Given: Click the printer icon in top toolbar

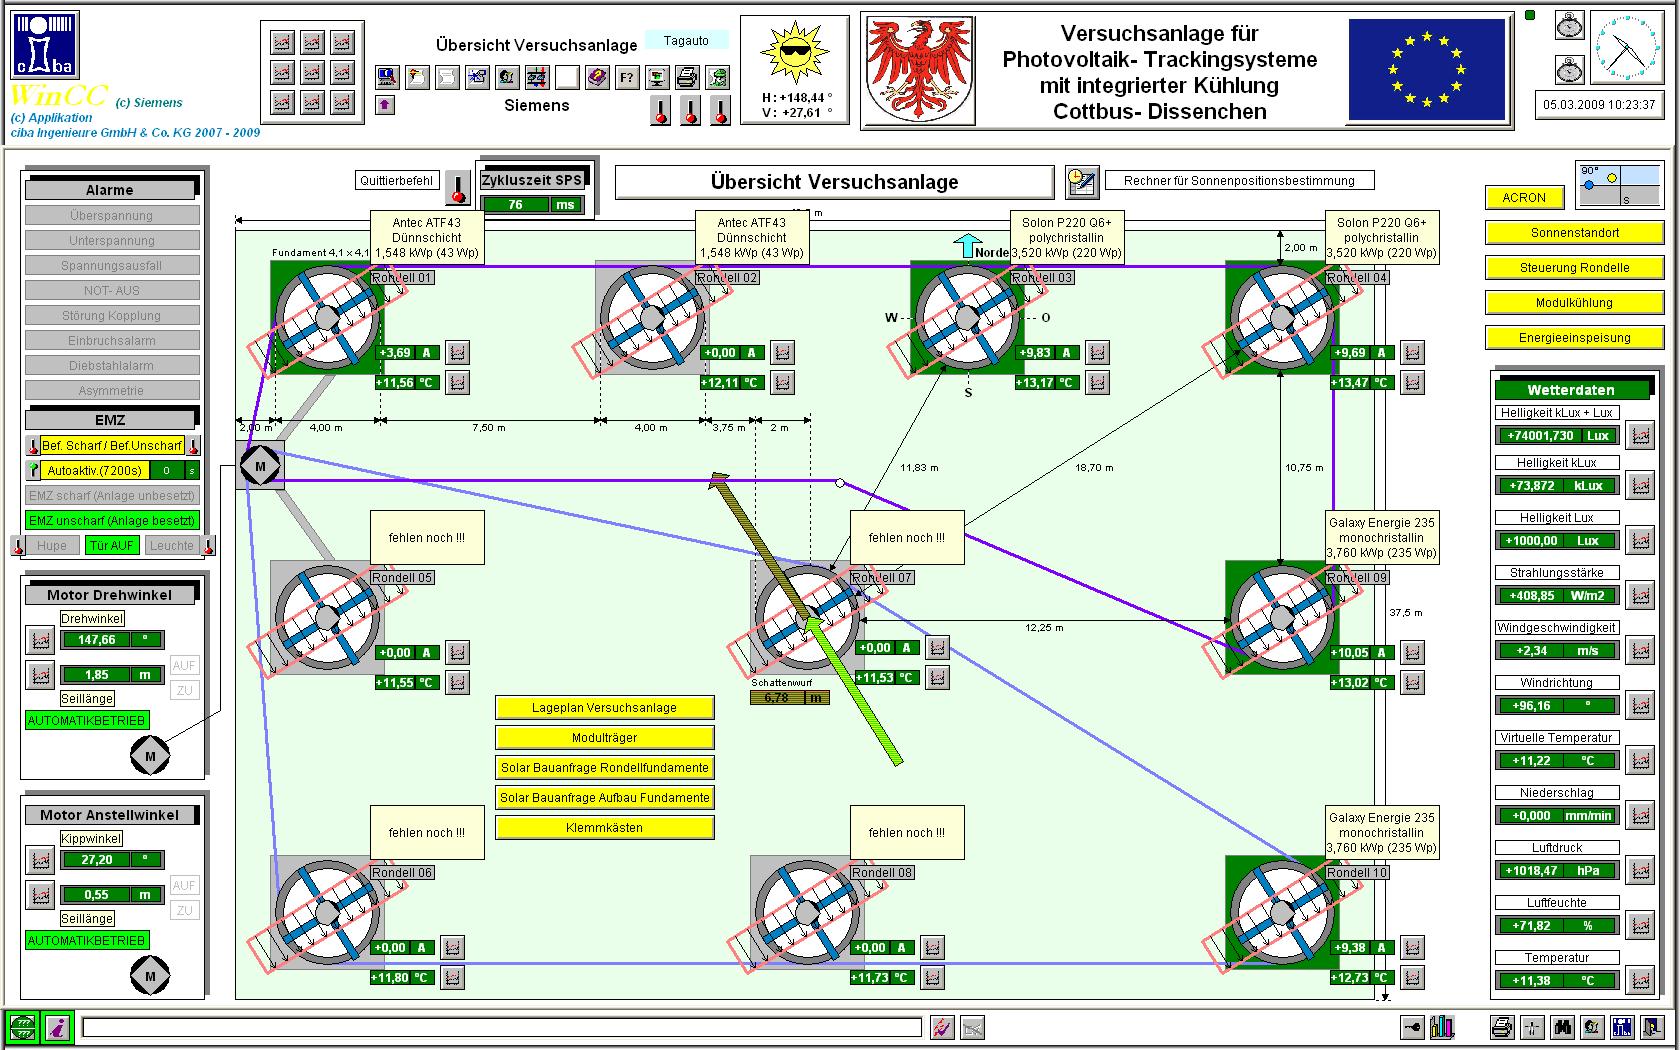Looking at the screenshot, I should pos(687,77).
